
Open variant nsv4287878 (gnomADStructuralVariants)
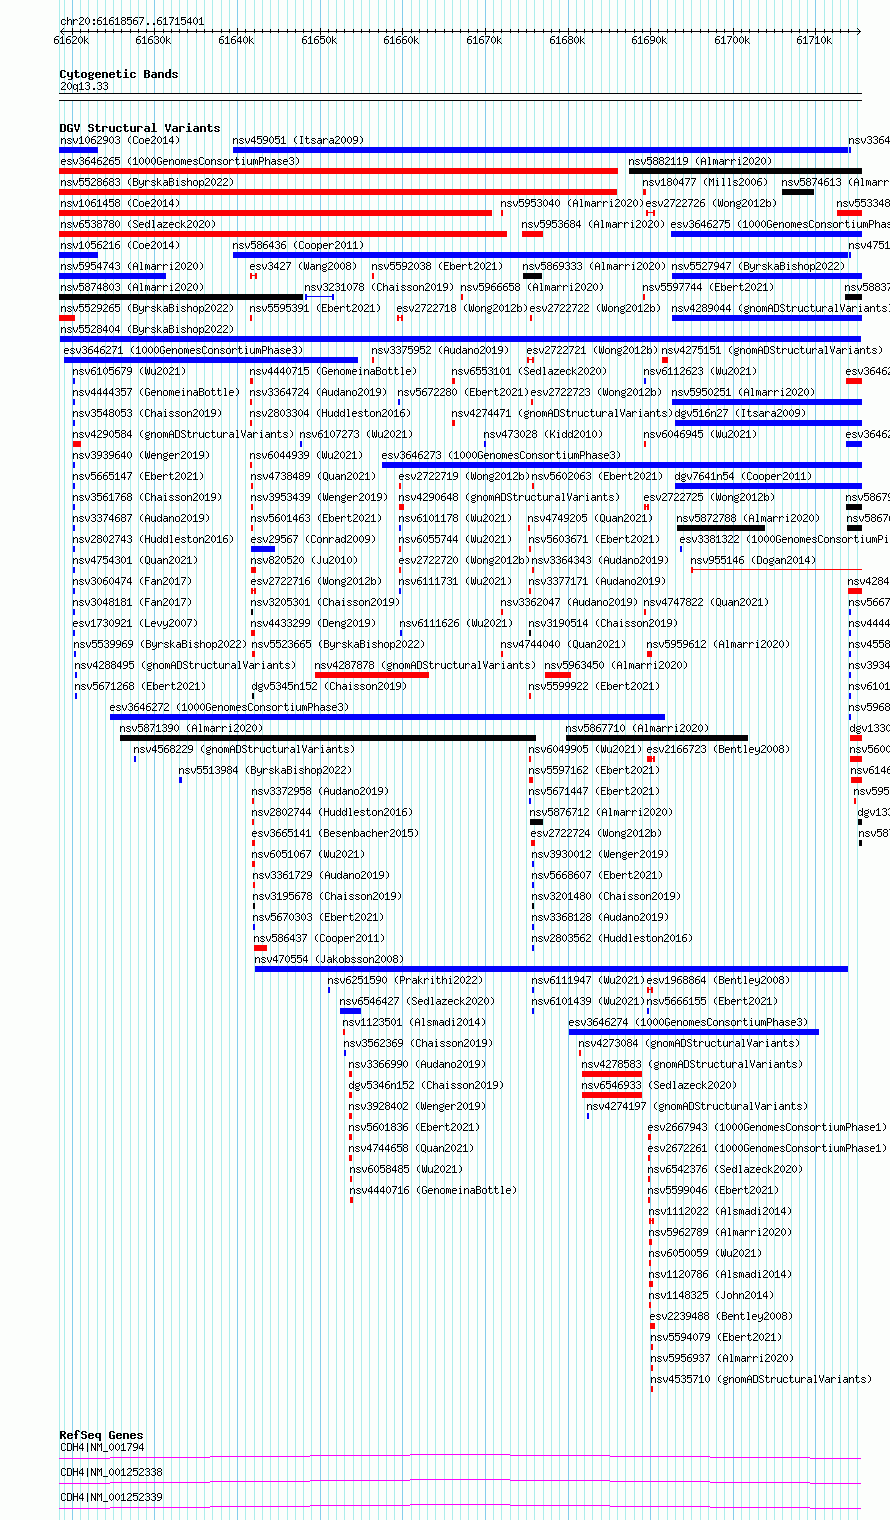[425, 666]
